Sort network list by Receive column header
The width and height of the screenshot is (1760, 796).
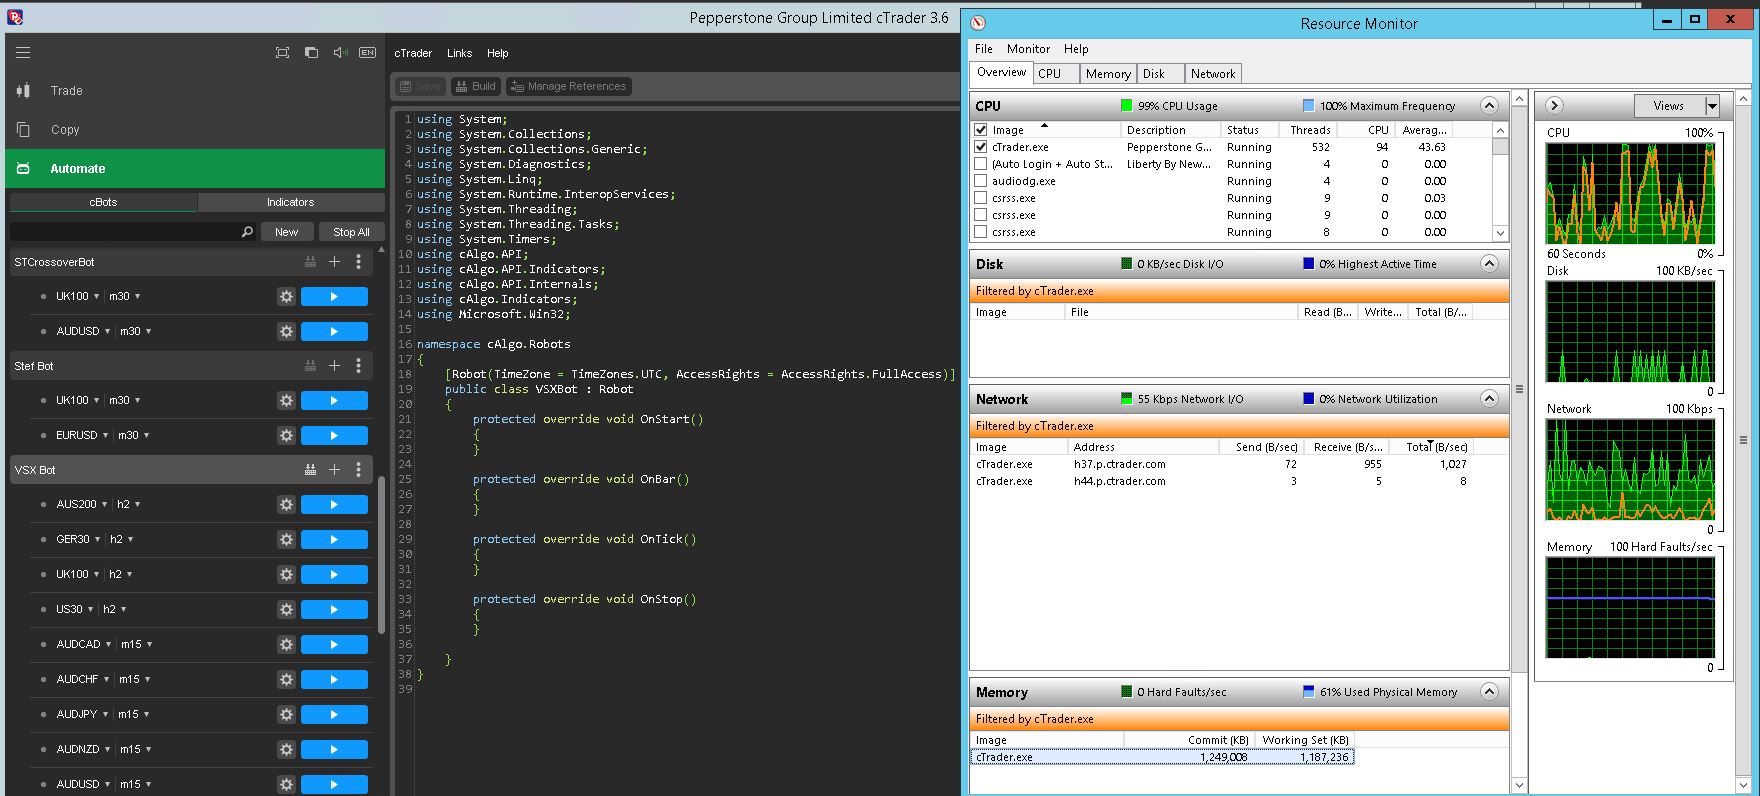[x=1348, y=447]
